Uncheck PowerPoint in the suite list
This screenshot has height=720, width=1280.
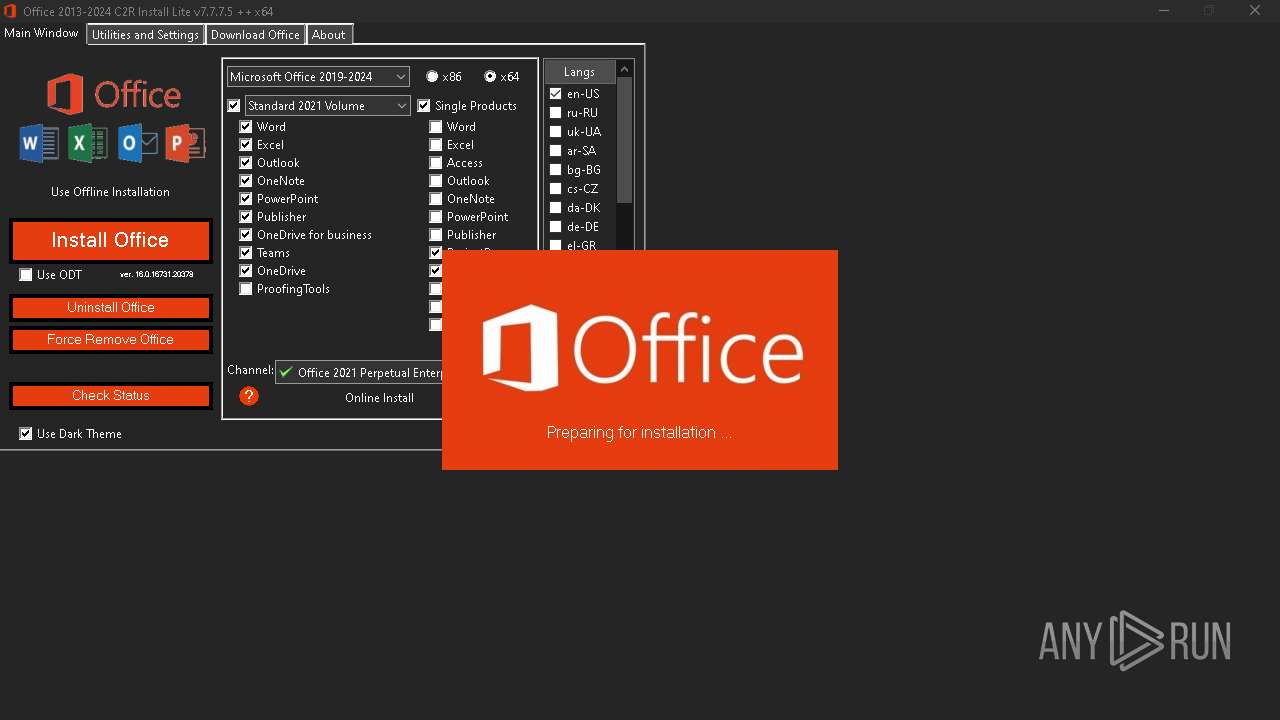246,199
